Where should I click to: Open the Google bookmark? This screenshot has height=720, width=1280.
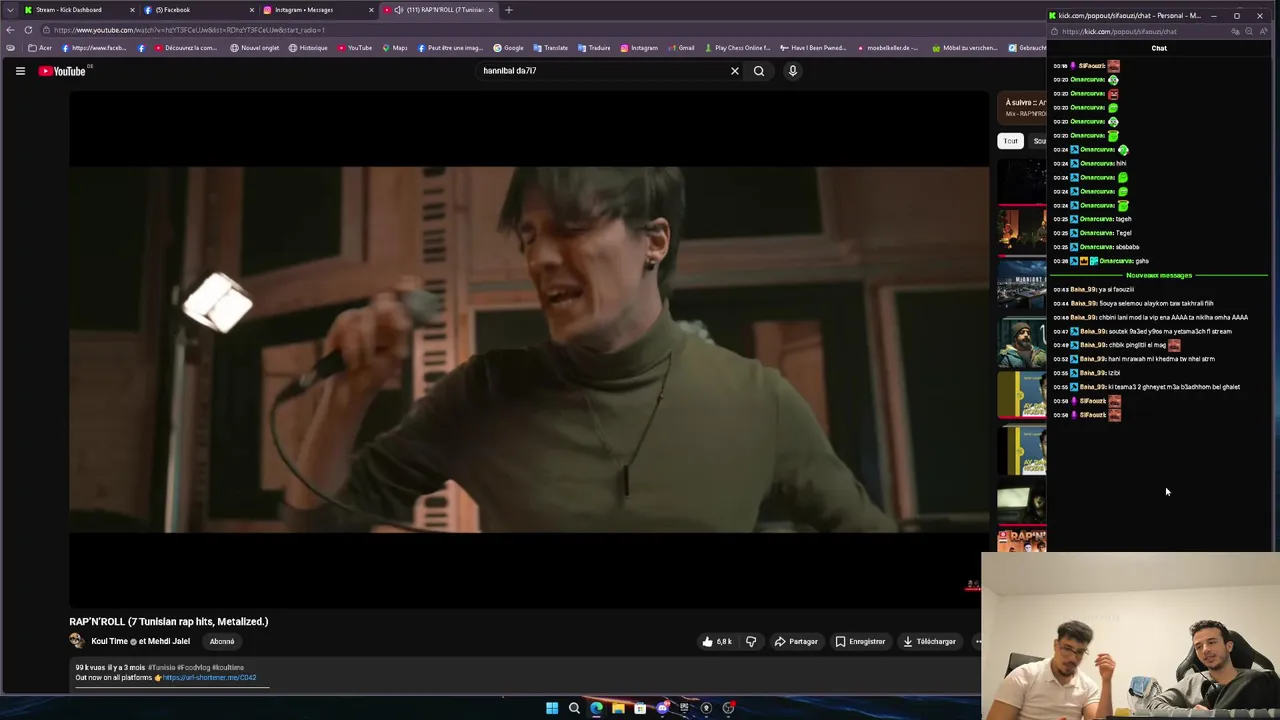[x=508, y=48]
